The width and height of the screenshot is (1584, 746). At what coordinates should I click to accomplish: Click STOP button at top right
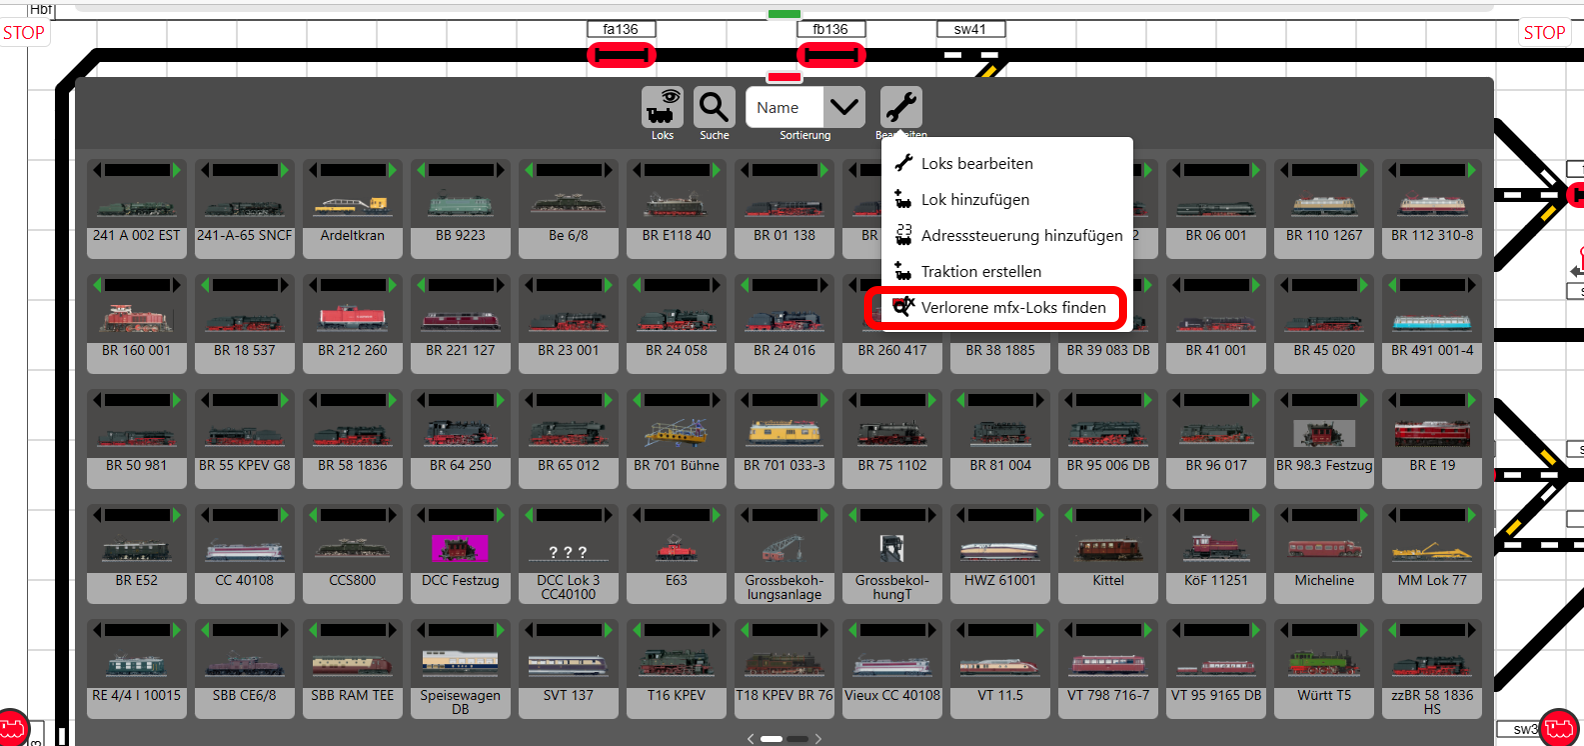tap(1544, 33)
